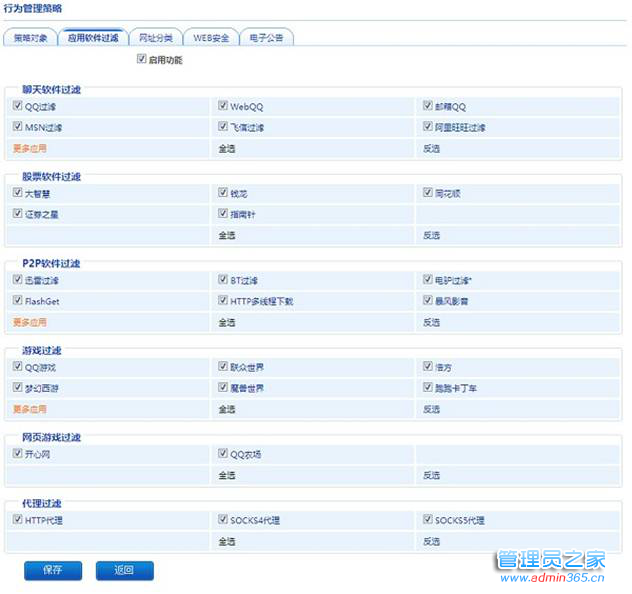Click 反选 in 代理过滤 section
This screenshot has width=632, height=594.
pos(432,542)
